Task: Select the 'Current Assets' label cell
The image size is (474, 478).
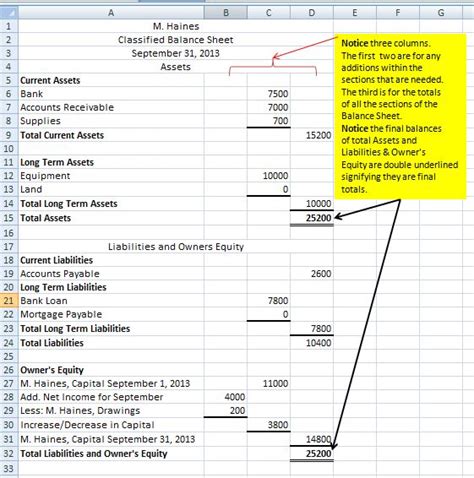Action: (111, 80)
